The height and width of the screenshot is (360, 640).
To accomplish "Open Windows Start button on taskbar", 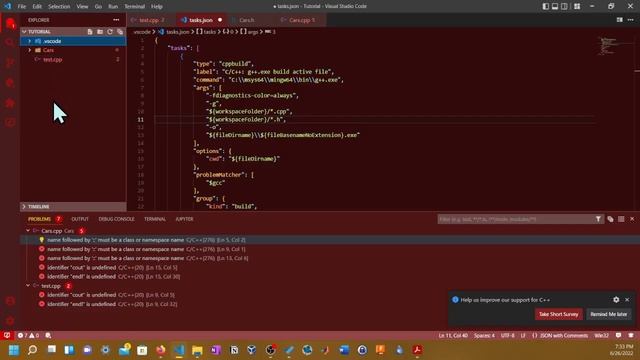I will tap(13, 350).
